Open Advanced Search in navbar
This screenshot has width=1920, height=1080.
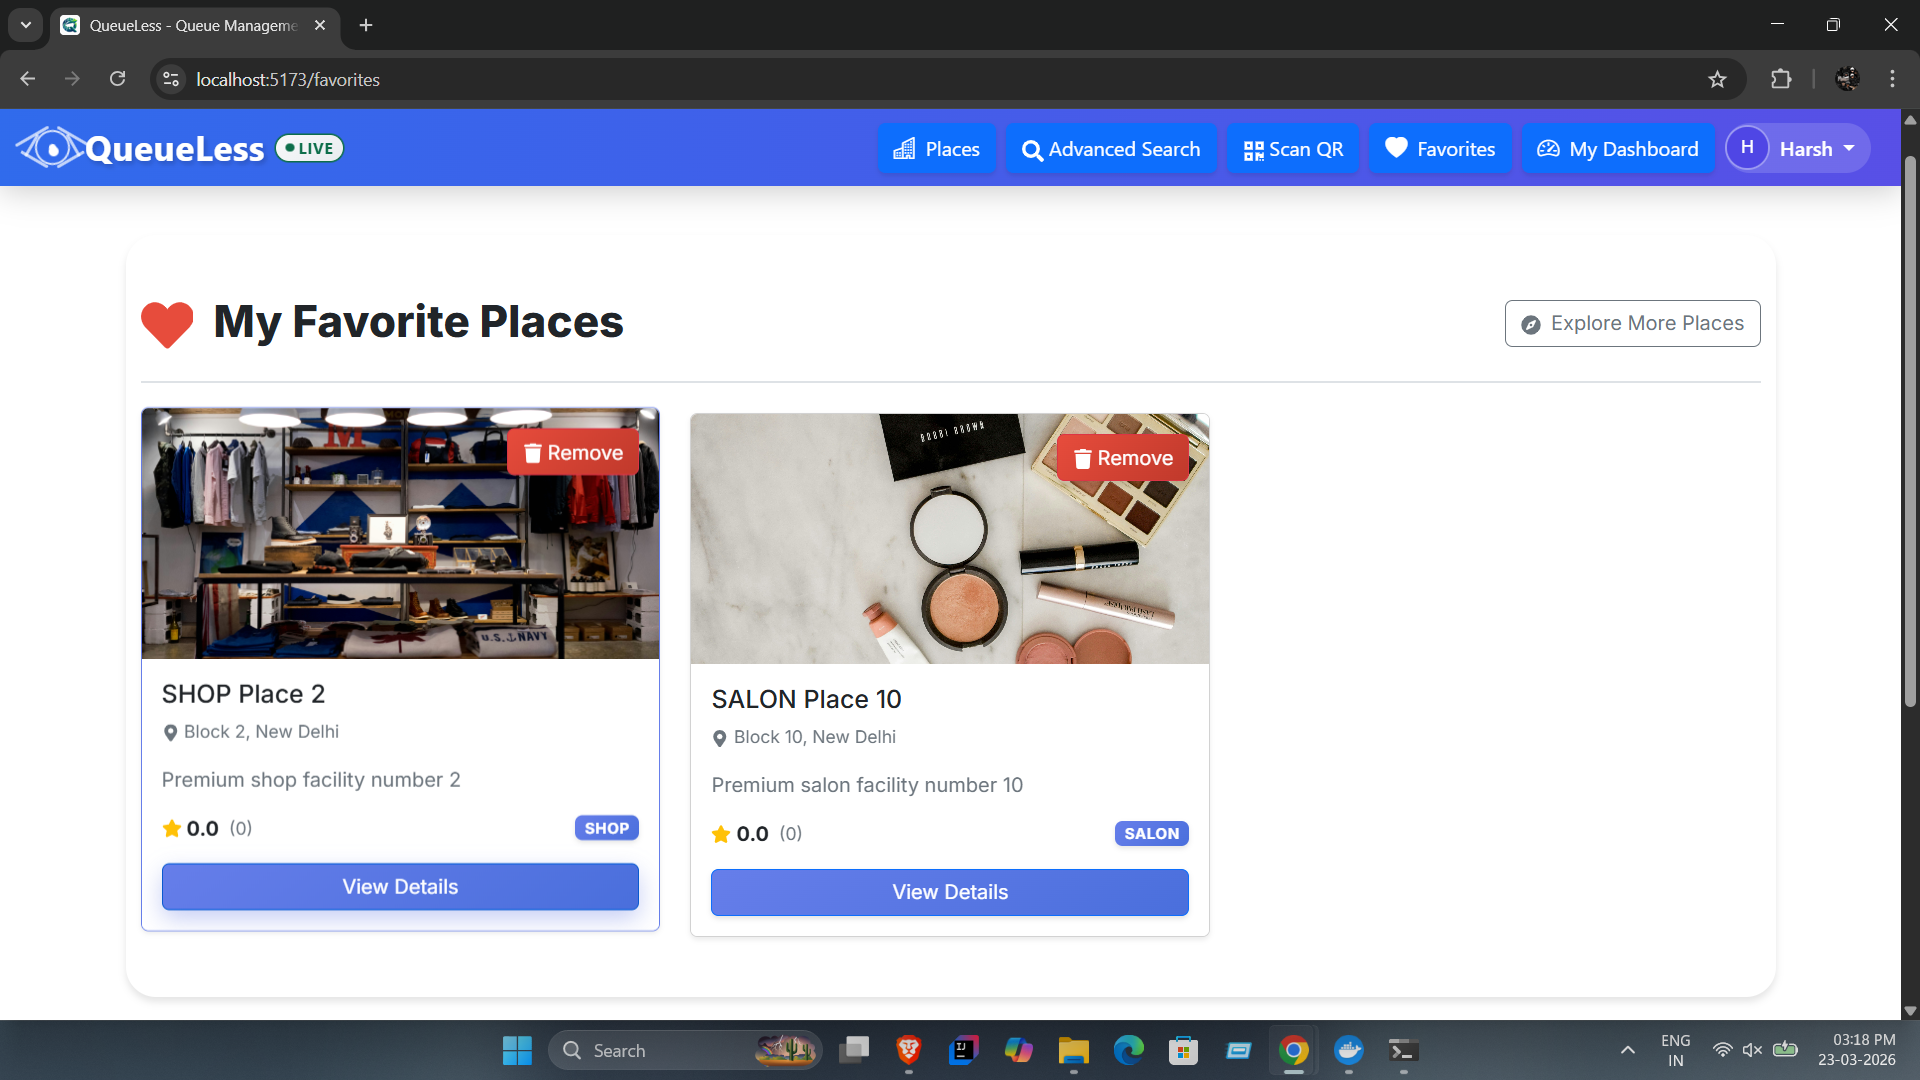click(x=1111, y=149)
